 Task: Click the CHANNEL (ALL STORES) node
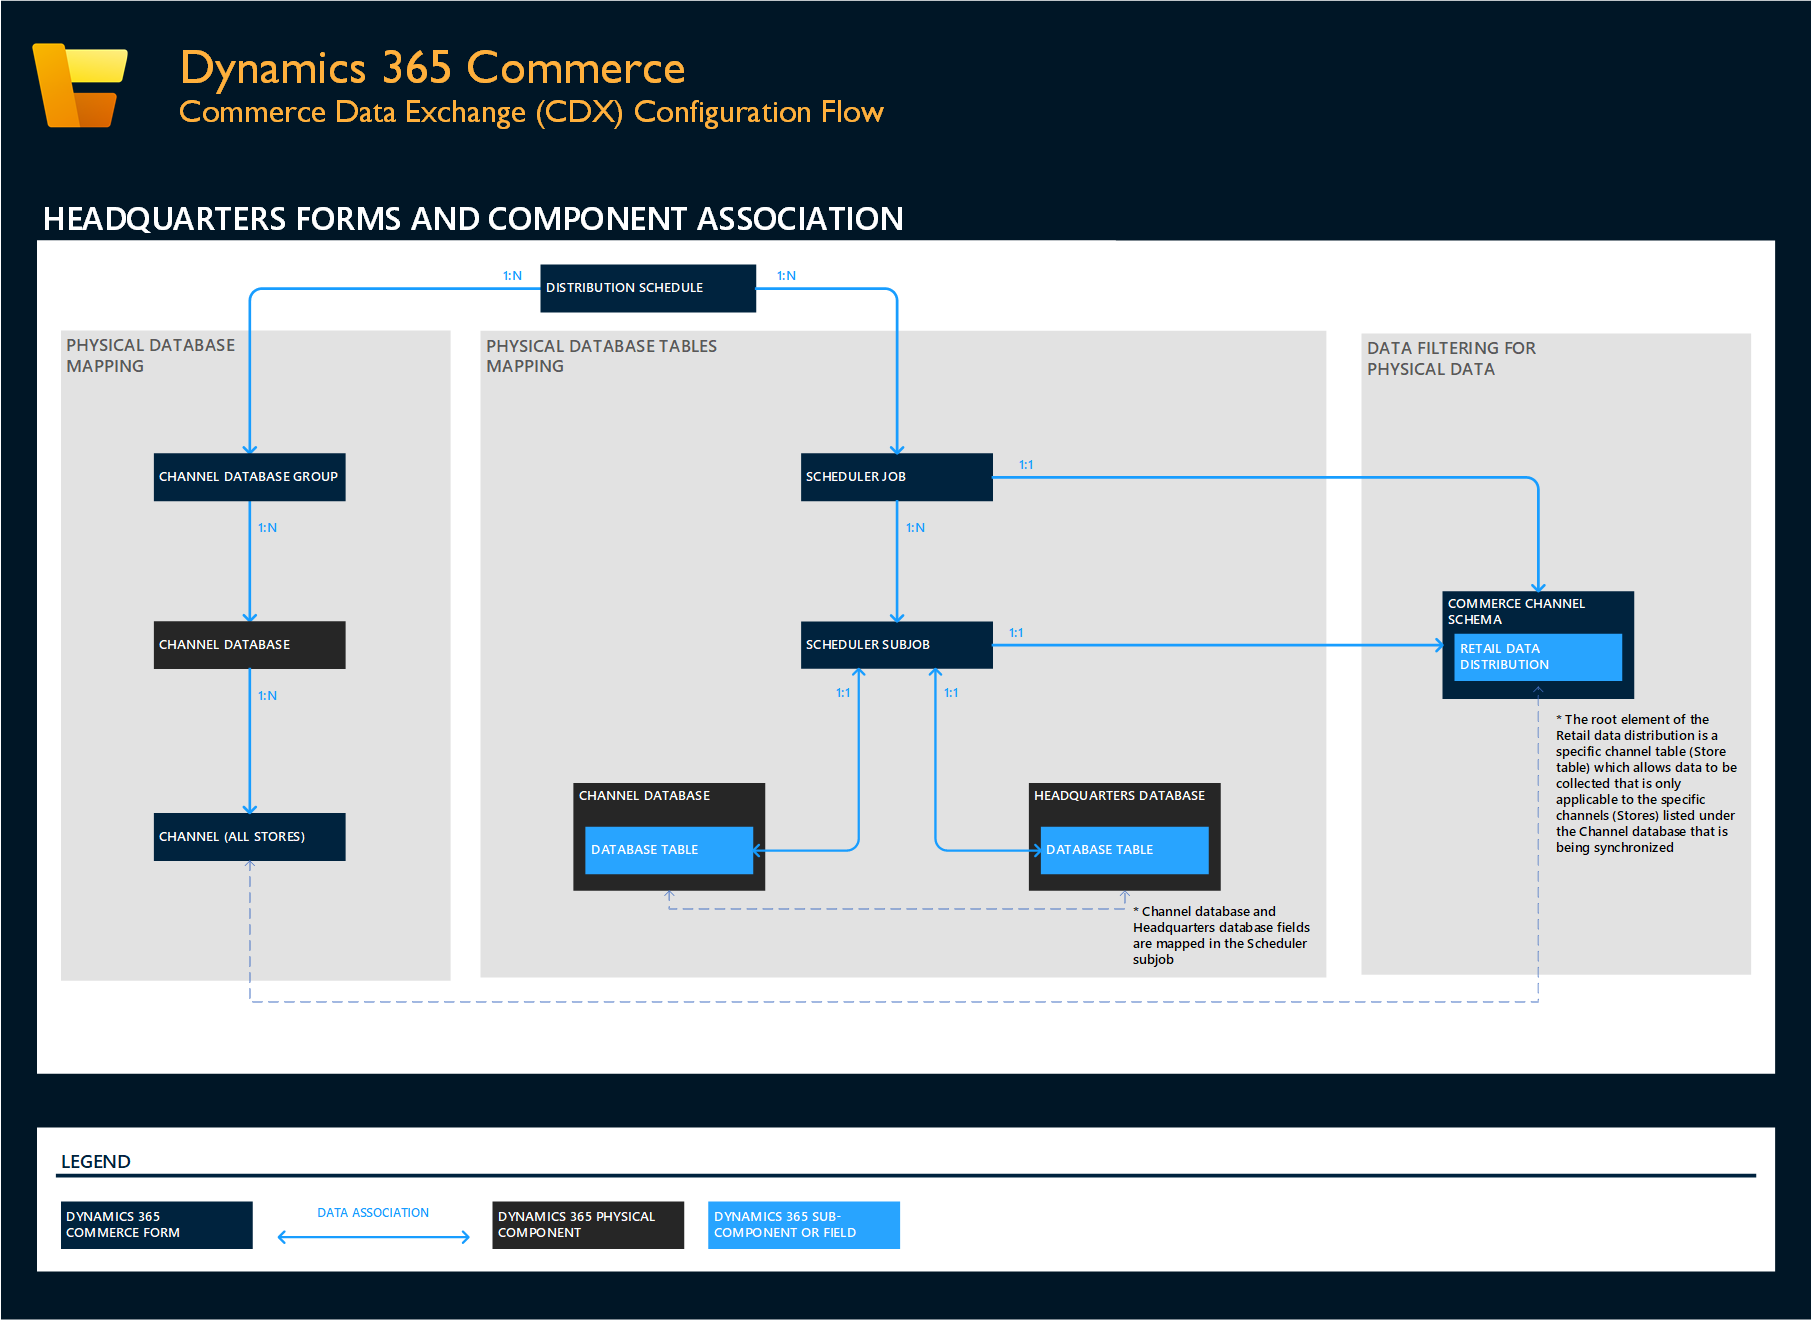[249, 837]
